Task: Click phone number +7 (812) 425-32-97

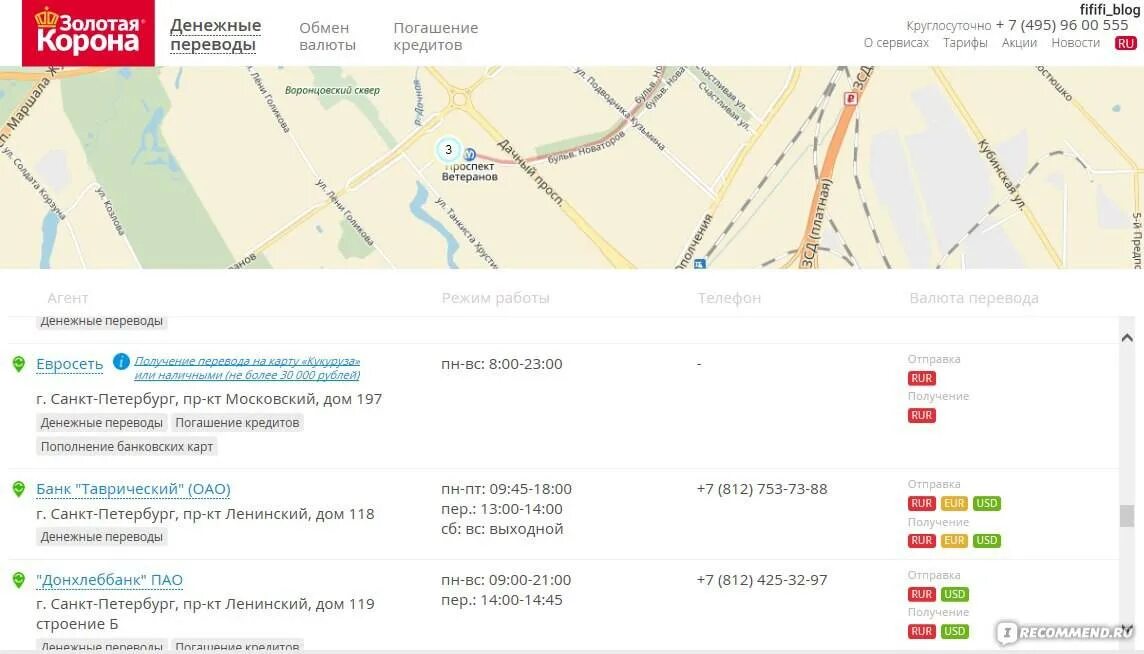Action: [x=762, y=580]
